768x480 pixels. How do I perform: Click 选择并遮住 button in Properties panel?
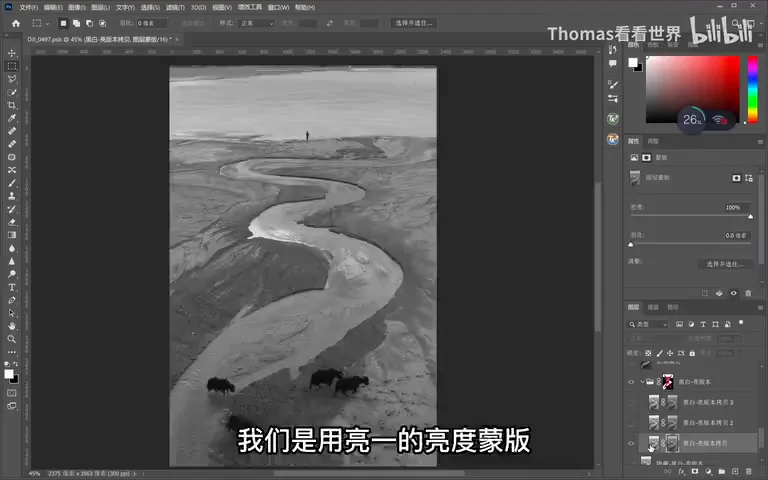coord(725,264)
